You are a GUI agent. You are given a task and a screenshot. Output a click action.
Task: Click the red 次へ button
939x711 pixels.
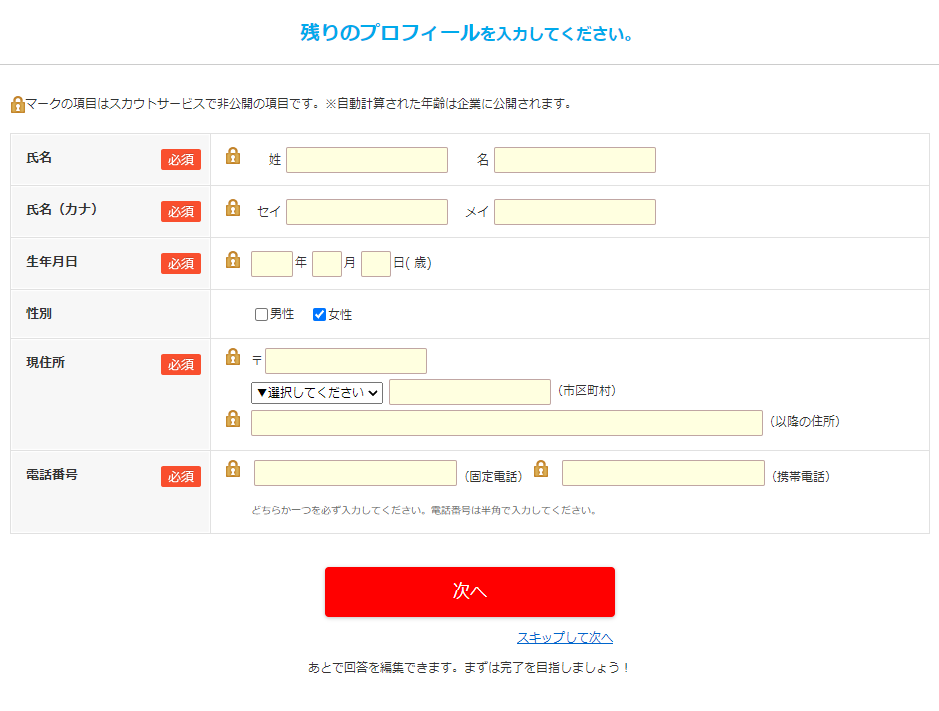tap(470, 592)
